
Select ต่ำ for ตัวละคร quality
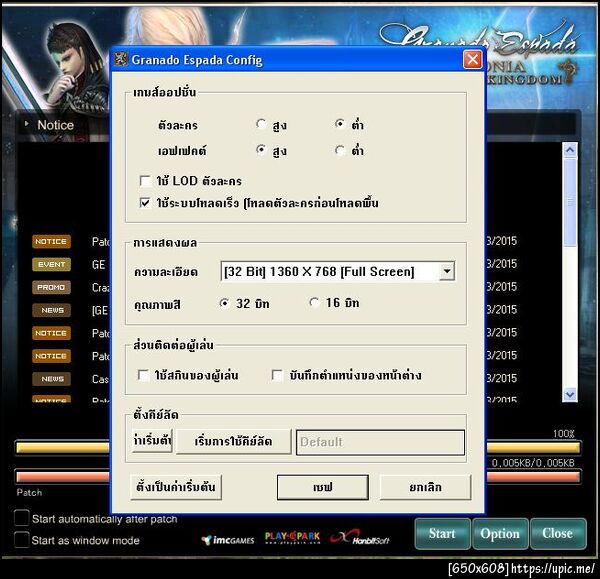tap(340, 124)
